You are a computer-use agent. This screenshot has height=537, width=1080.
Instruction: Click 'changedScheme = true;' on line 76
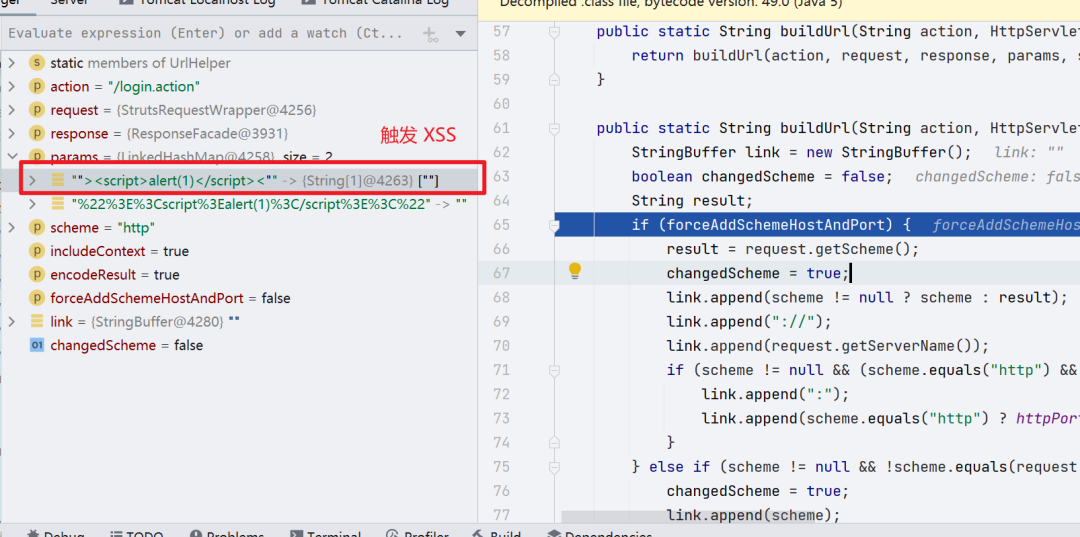click(x=758, y=491)
